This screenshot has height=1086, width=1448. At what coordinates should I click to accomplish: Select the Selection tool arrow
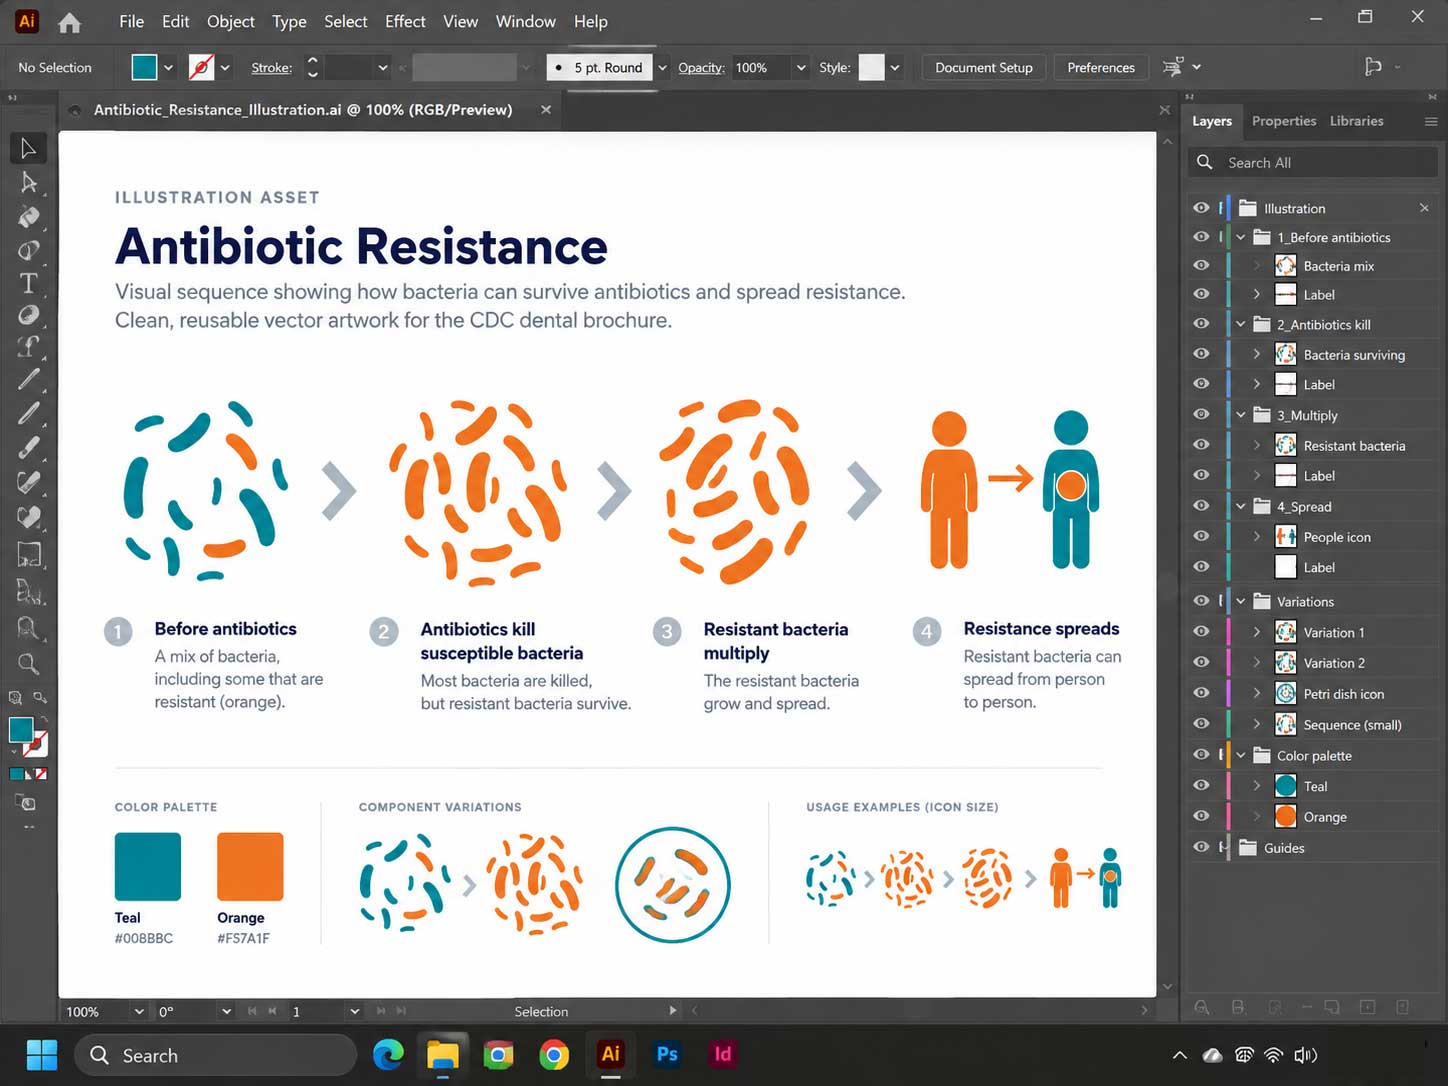(28, 148)
